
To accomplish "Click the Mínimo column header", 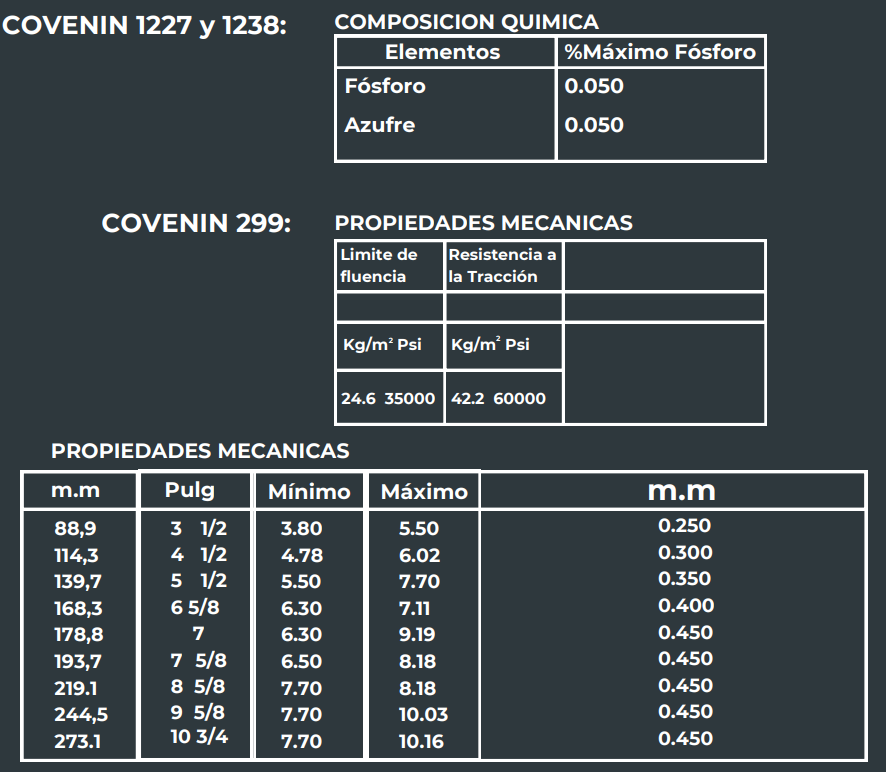I will click(309, 492).
